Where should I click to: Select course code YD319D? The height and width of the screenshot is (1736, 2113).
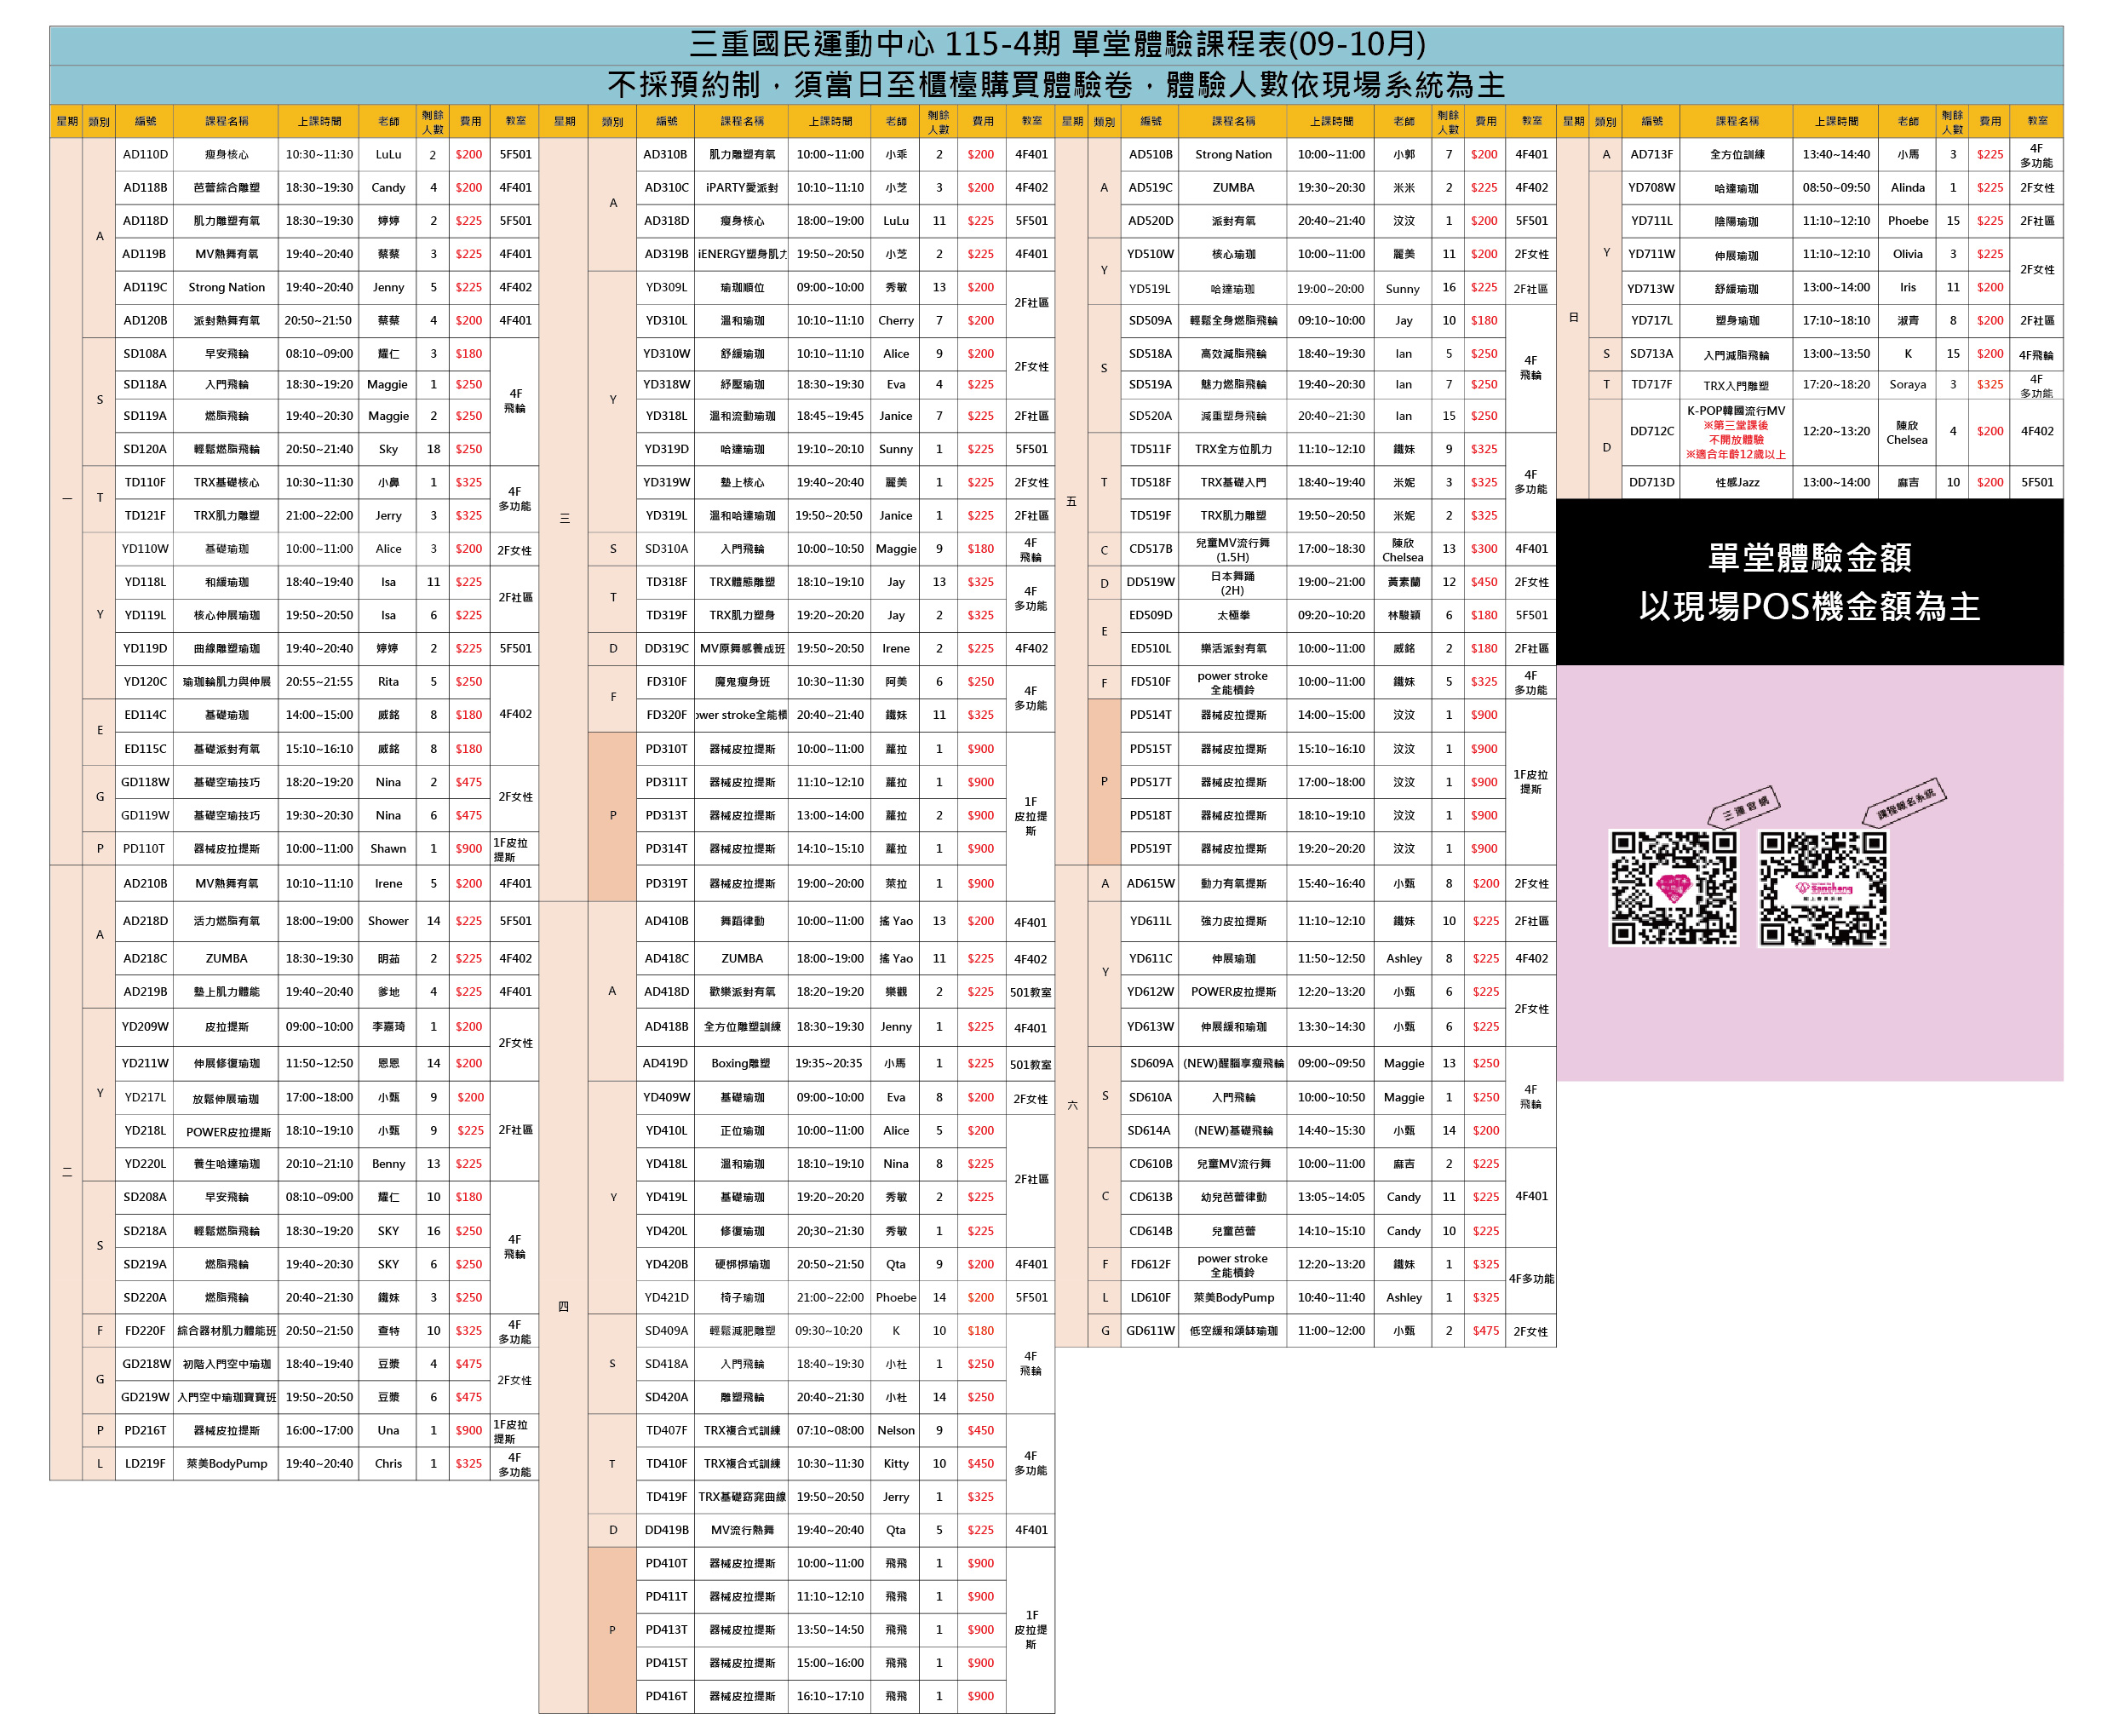[667, 450]
